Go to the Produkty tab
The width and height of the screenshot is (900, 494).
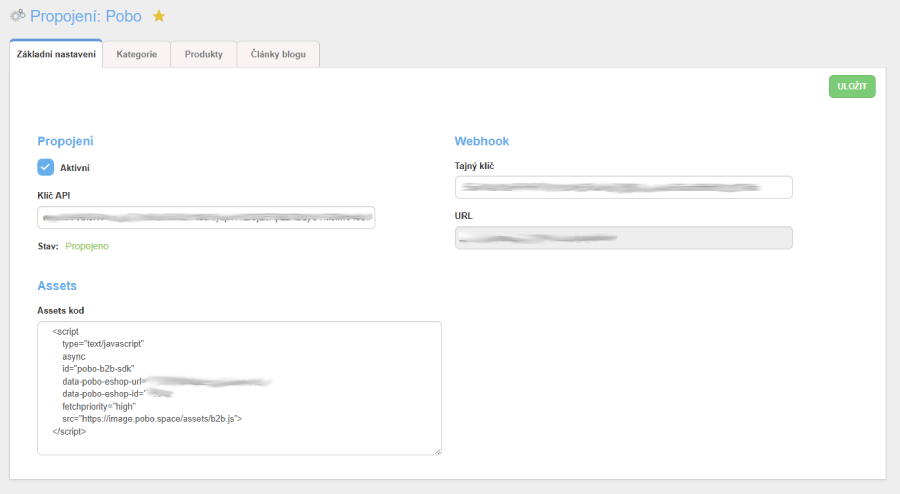(203, 54)
